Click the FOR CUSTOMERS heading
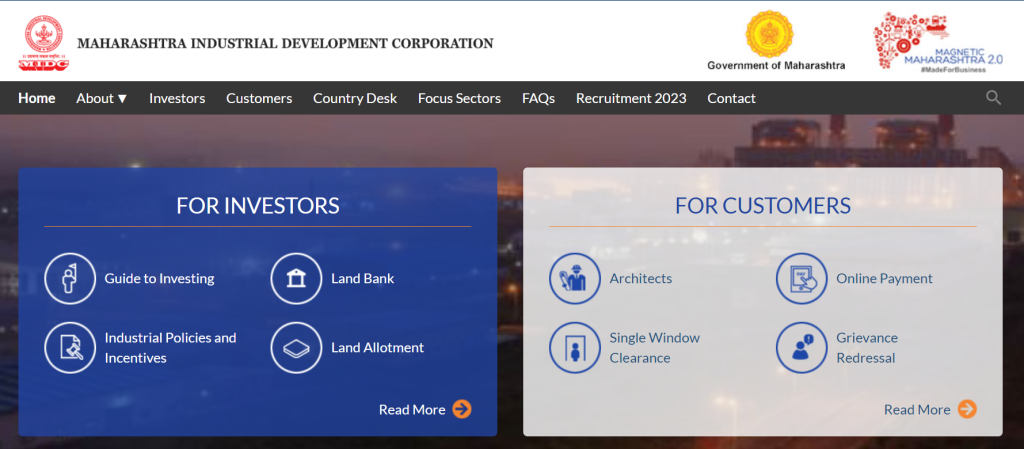Screen dimensions: 1024x449 [x=763, y=206]
